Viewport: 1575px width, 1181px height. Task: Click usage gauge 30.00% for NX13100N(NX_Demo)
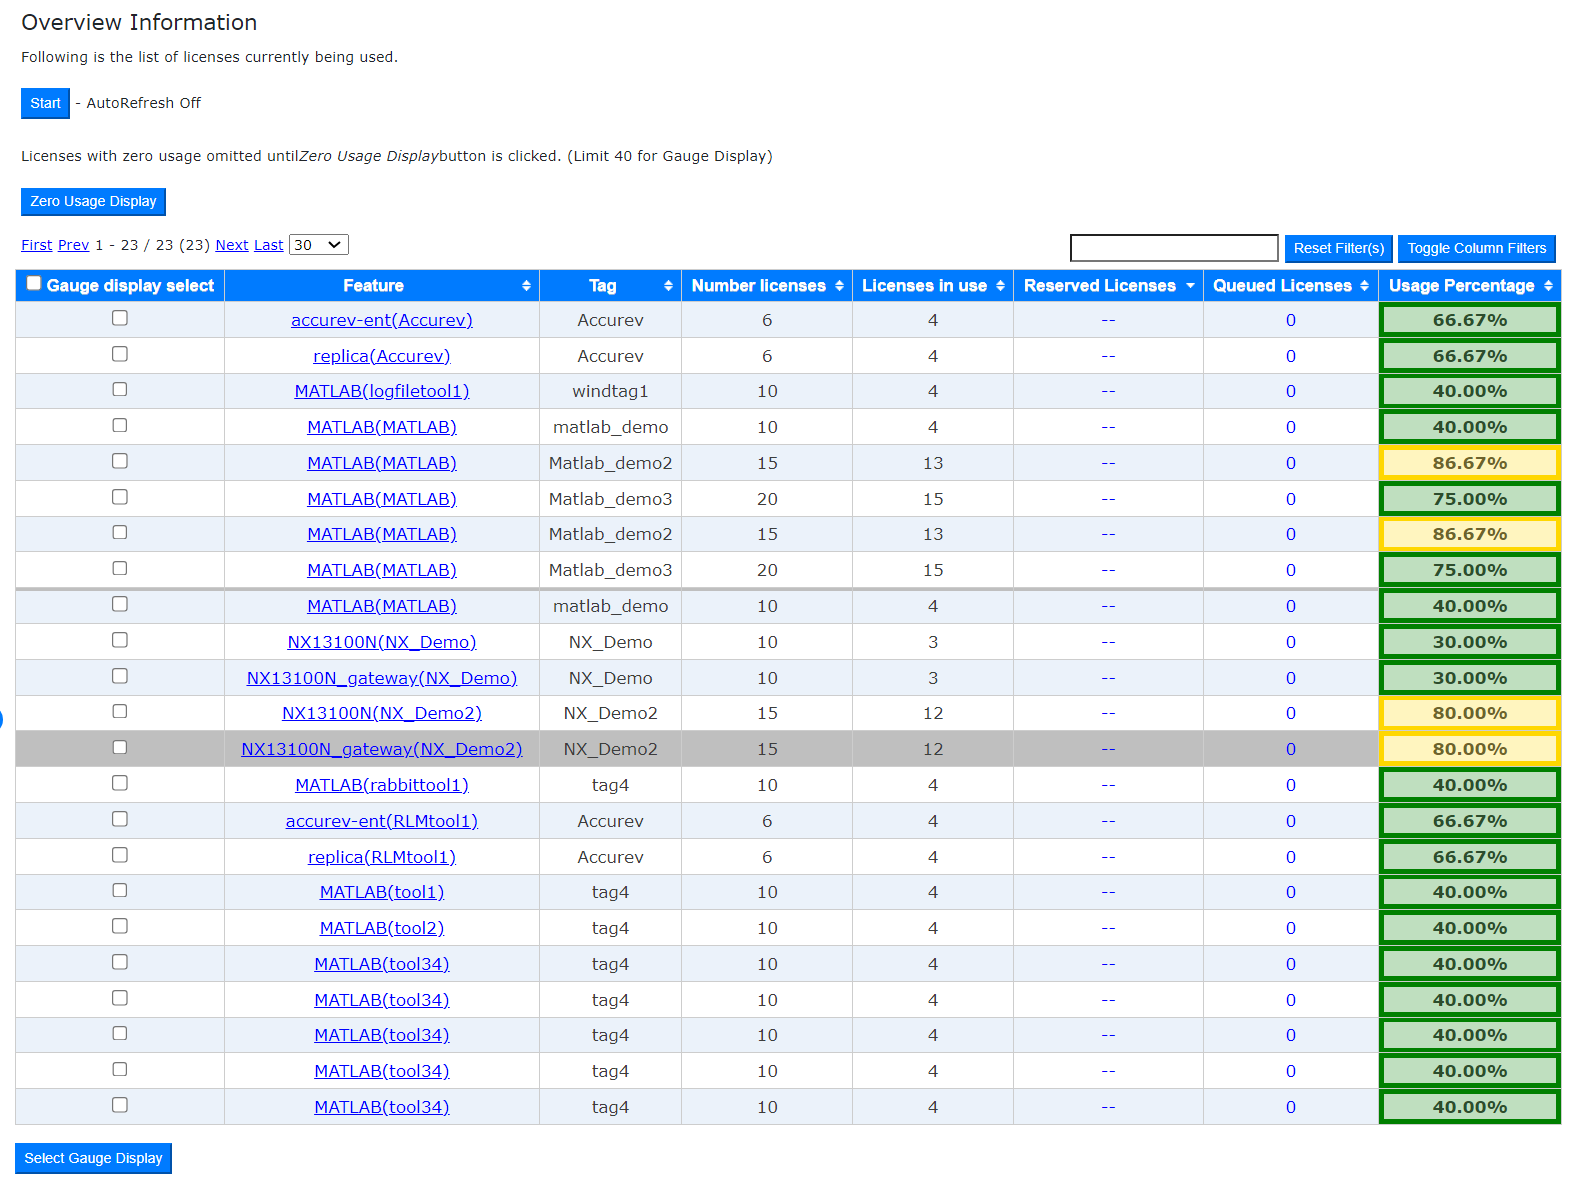point(1470,642)
